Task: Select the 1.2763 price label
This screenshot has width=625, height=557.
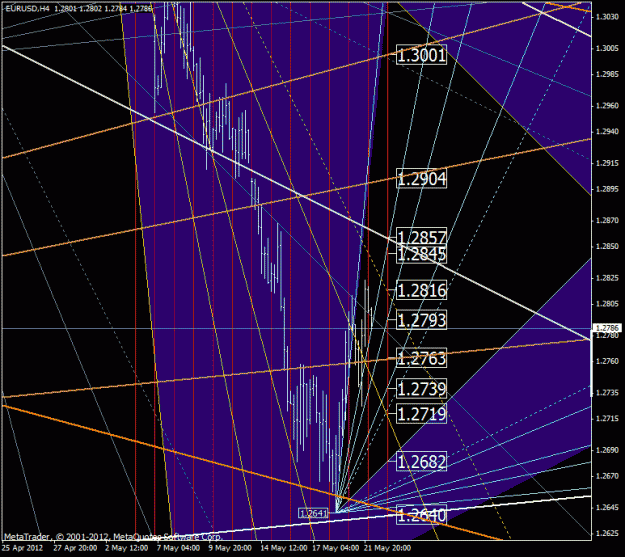Action: coord(421,358)
